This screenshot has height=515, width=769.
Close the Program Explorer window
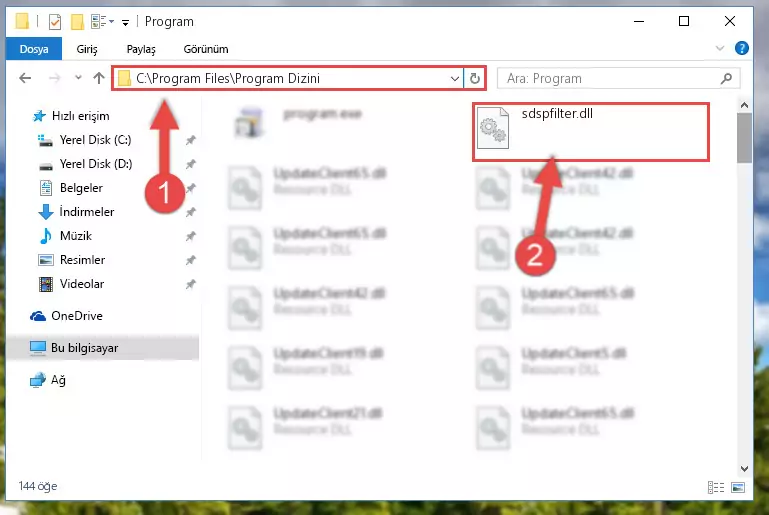click(x=730, y=22)
